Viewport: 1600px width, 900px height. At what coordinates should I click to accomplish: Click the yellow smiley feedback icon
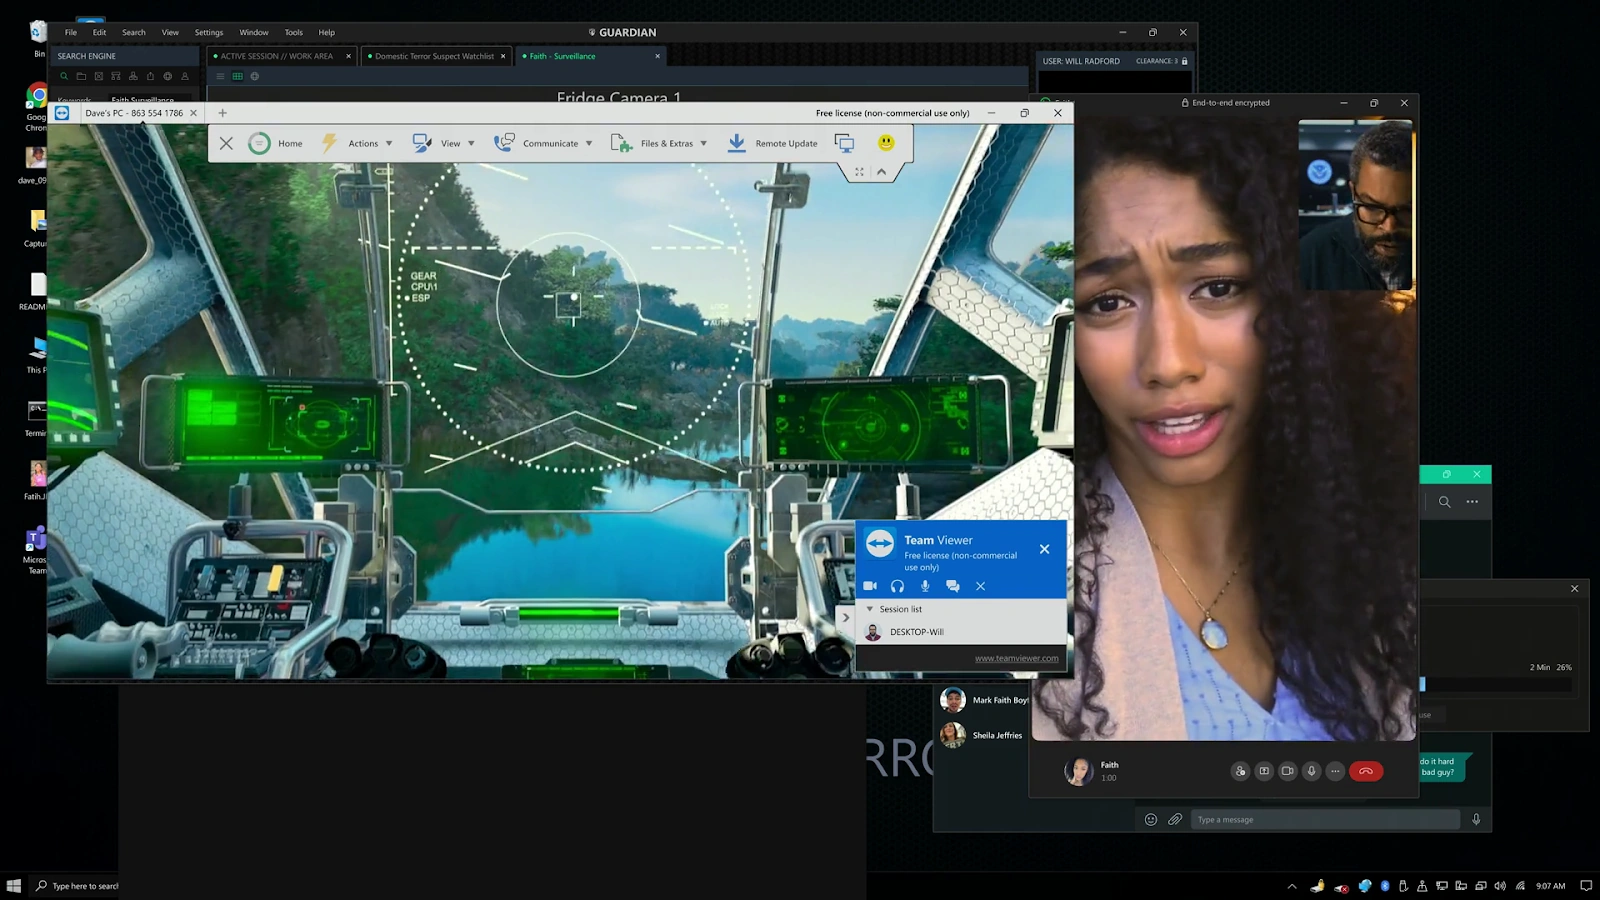coord(886,142)
